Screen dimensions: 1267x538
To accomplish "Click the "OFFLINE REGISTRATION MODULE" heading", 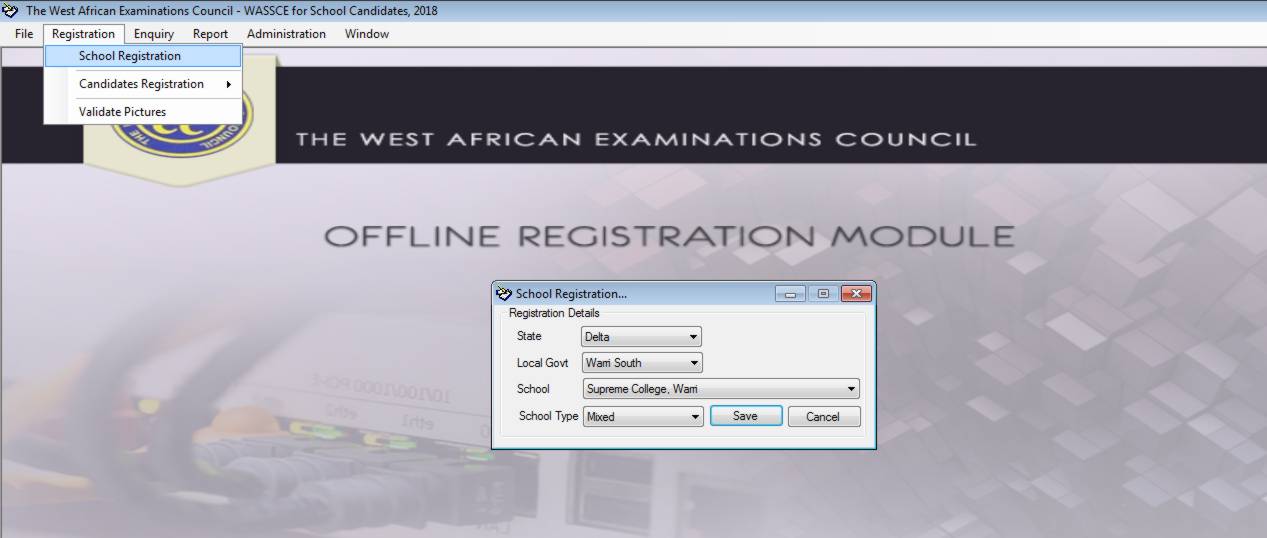I will tap(669, 237).
